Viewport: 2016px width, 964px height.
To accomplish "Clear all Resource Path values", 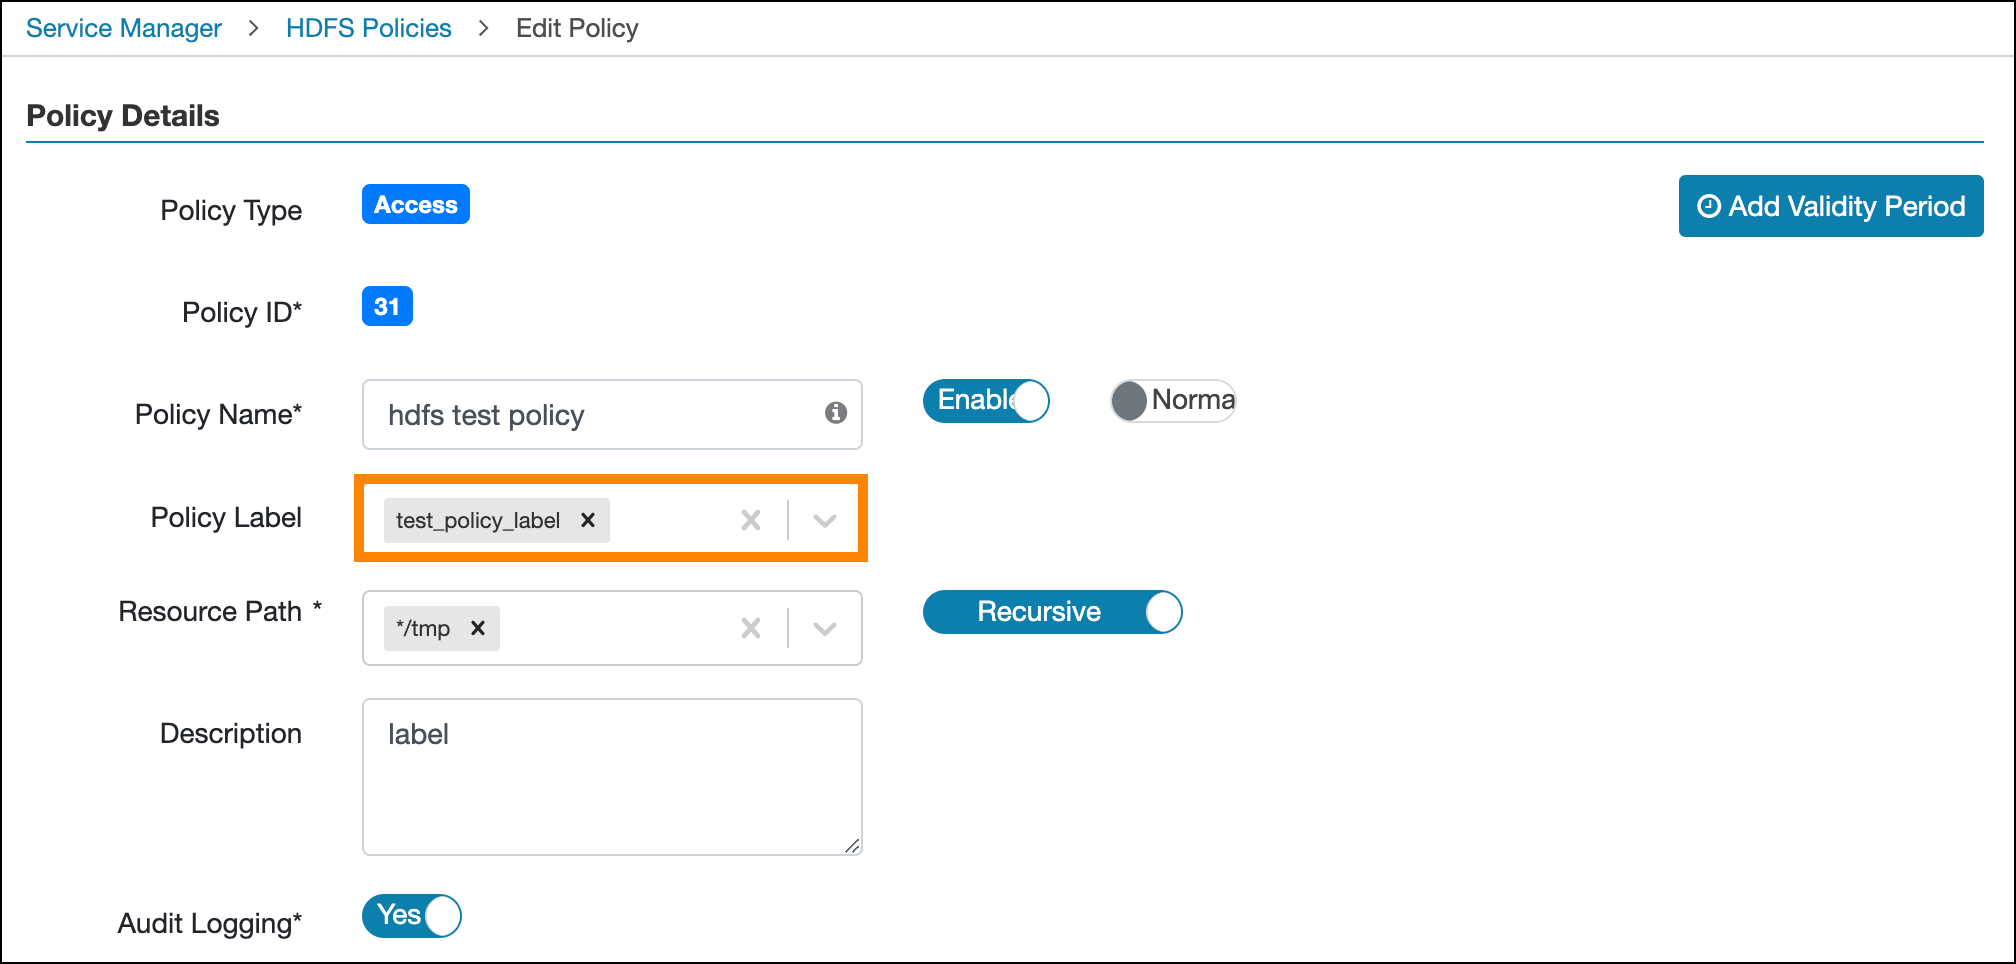I will pyautogui.click(x=751, y=628).
